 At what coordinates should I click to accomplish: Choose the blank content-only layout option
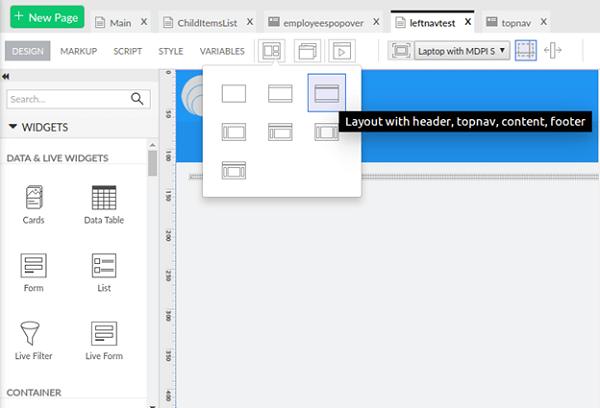tap(233, 94)
